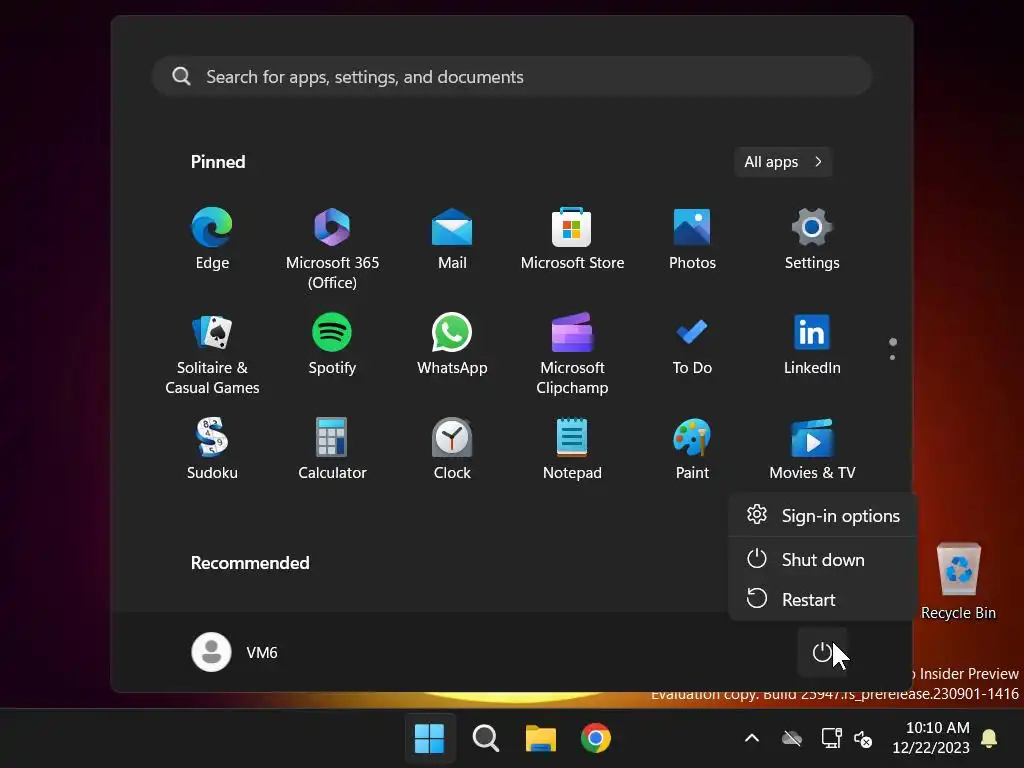Launch the Clock app
The height and width of the screenshot is (768, 1024).
[x=452, y=449]
